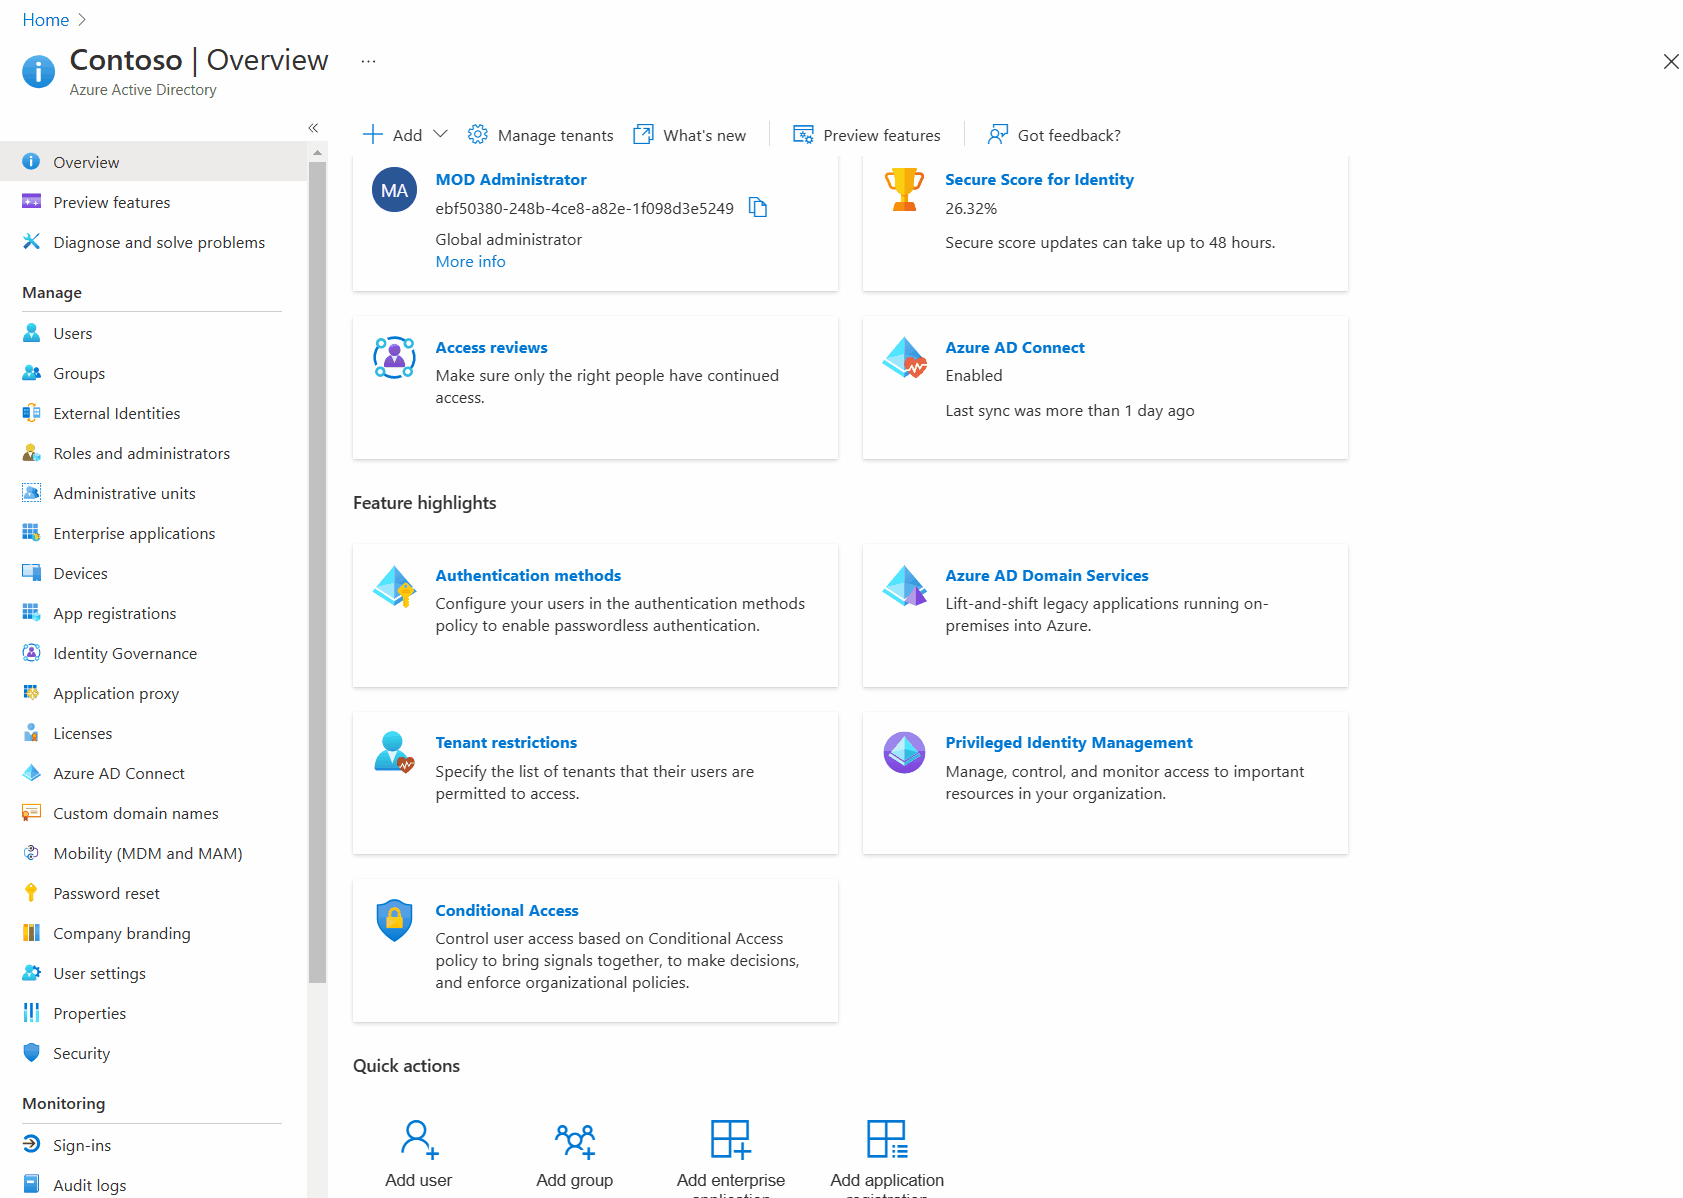
Task: Copy the MOD Administrator object ID
Action: tap(758, 208)
